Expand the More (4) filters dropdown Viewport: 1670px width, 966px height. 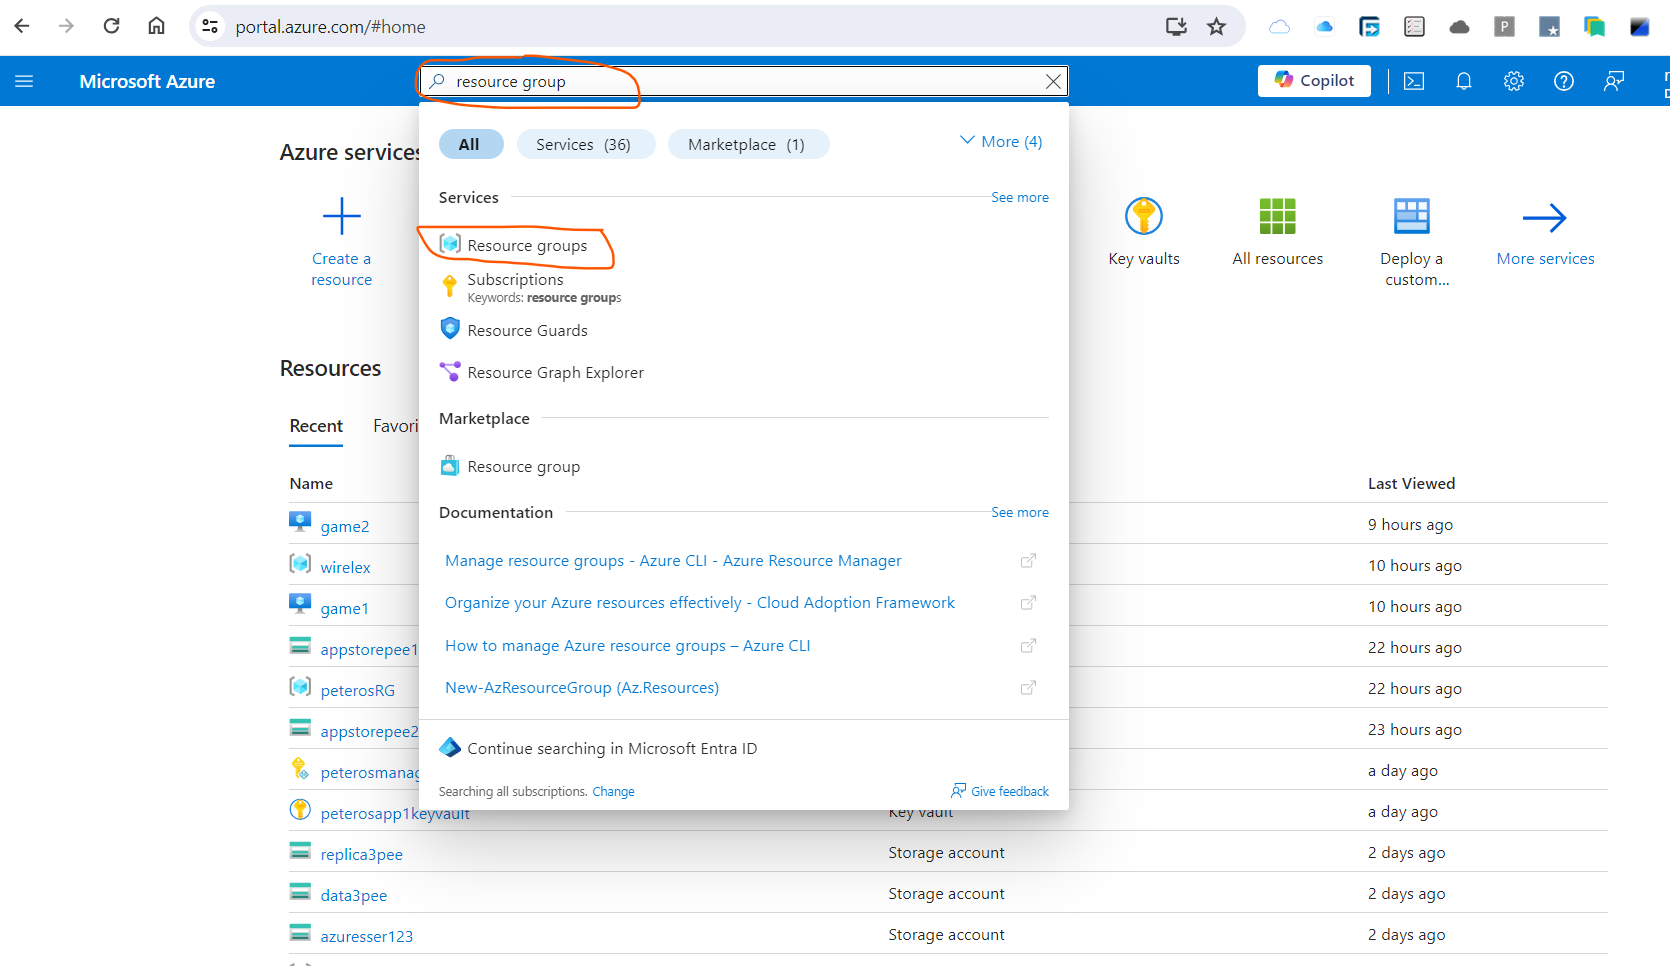coord(1001,142)
